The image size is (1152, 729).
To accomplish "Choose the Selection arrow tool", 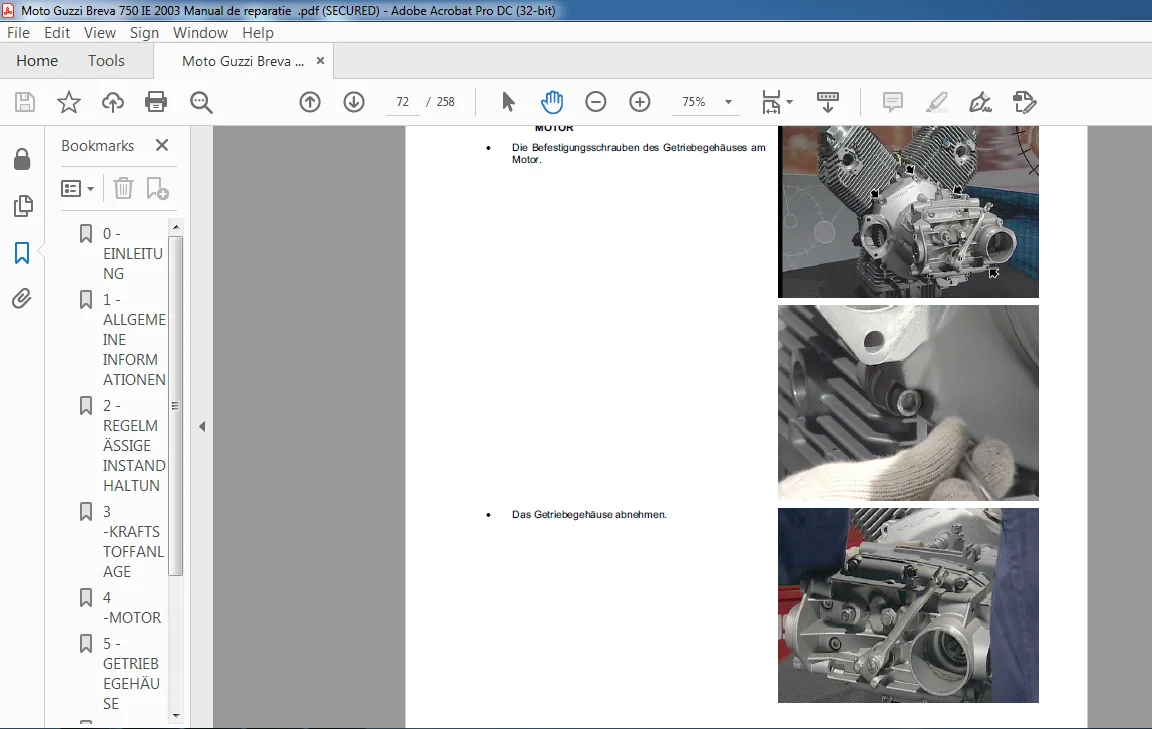I will (508, 102).
